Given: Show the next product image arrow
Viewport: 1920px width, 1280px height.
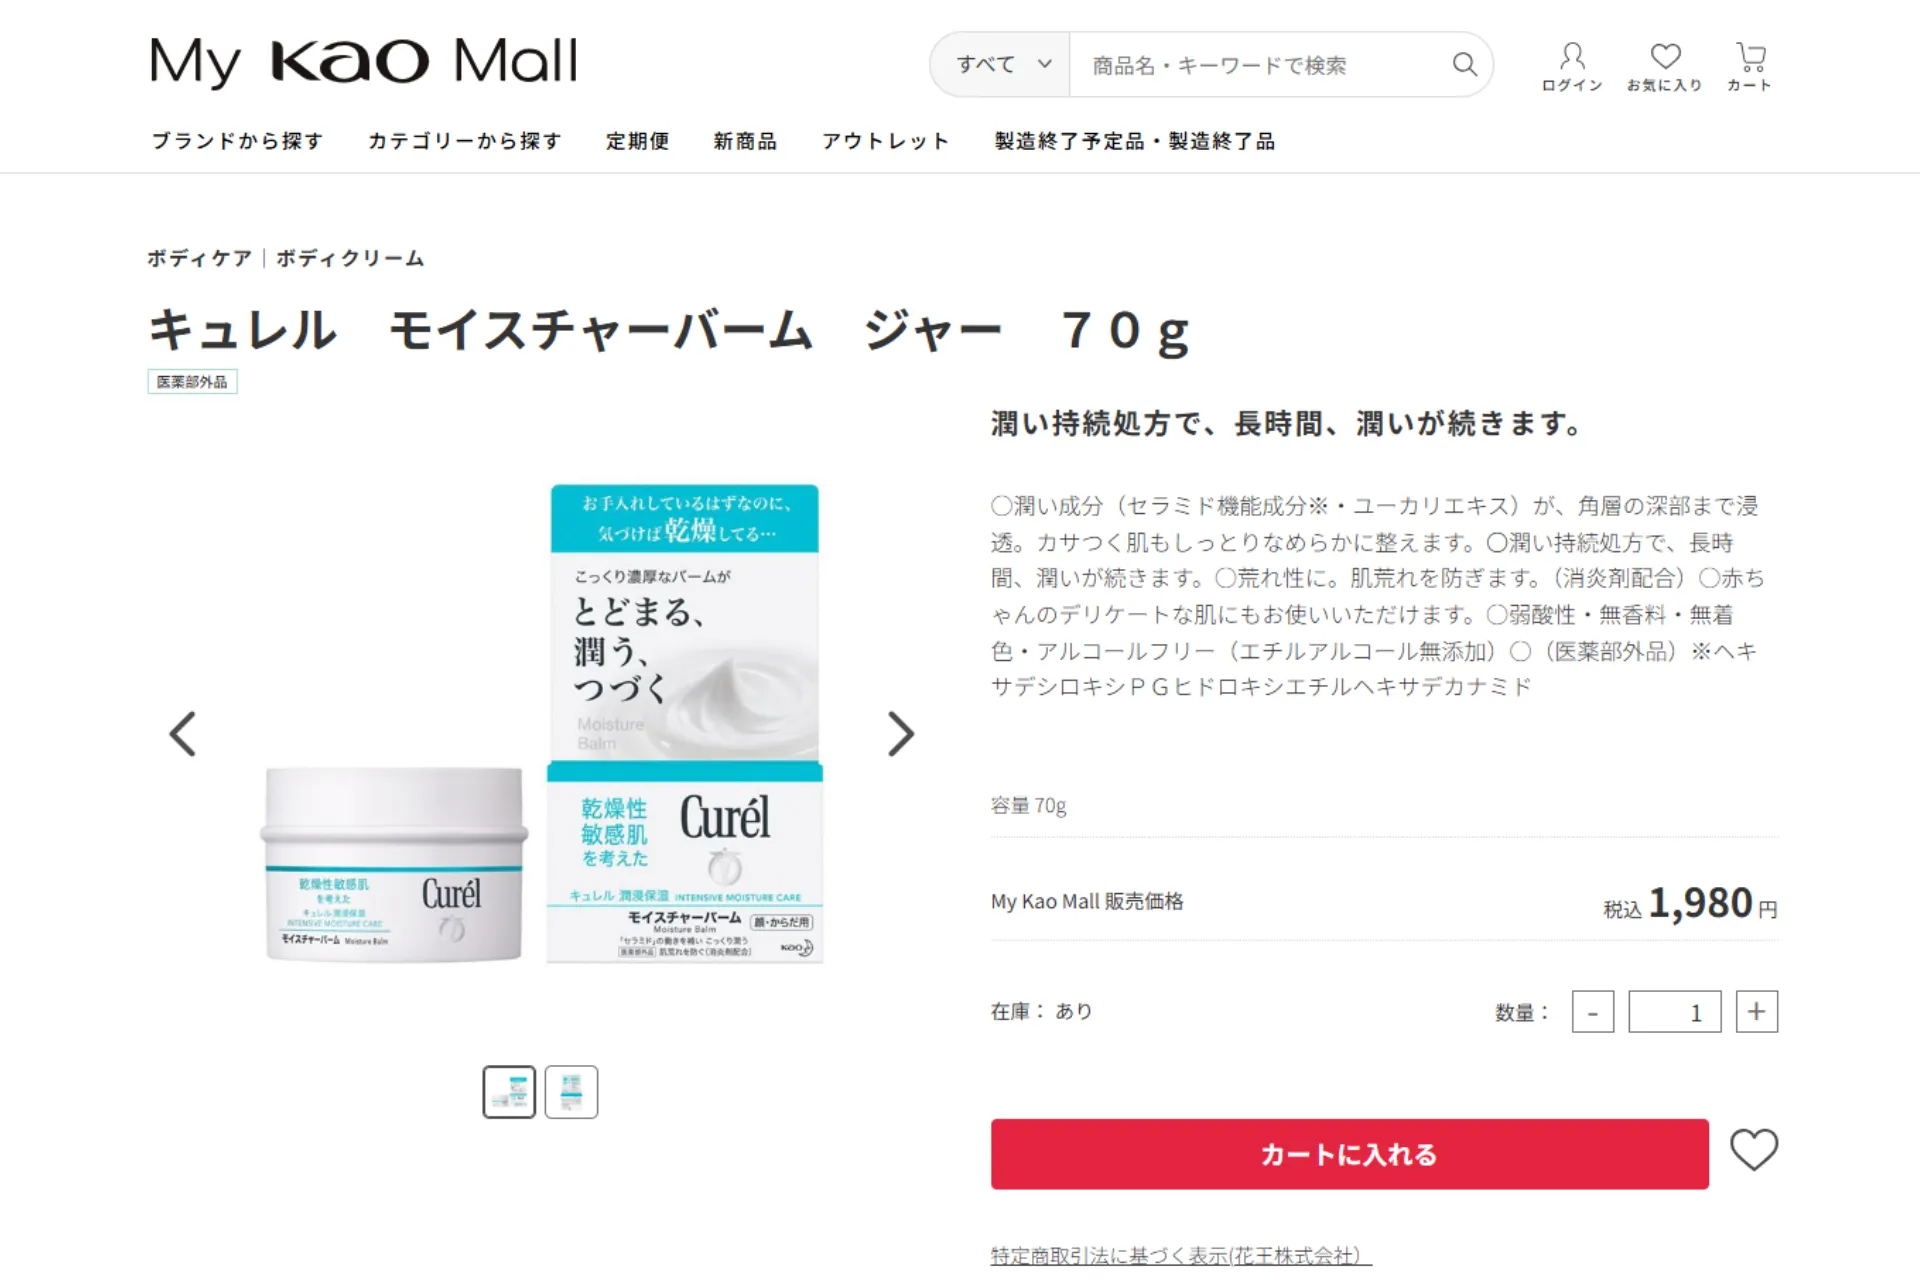Looking at the screenshot, I should coord(901,734).
